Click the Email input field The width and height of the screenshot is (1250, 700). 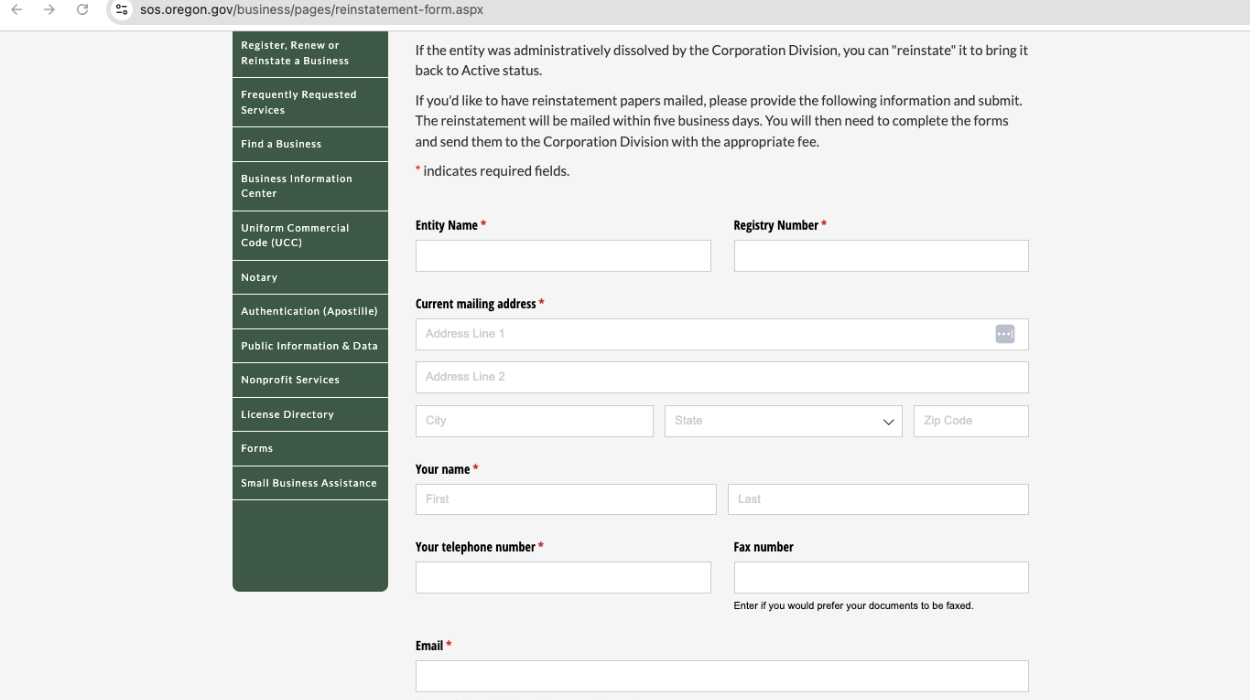tap(720, 676)
